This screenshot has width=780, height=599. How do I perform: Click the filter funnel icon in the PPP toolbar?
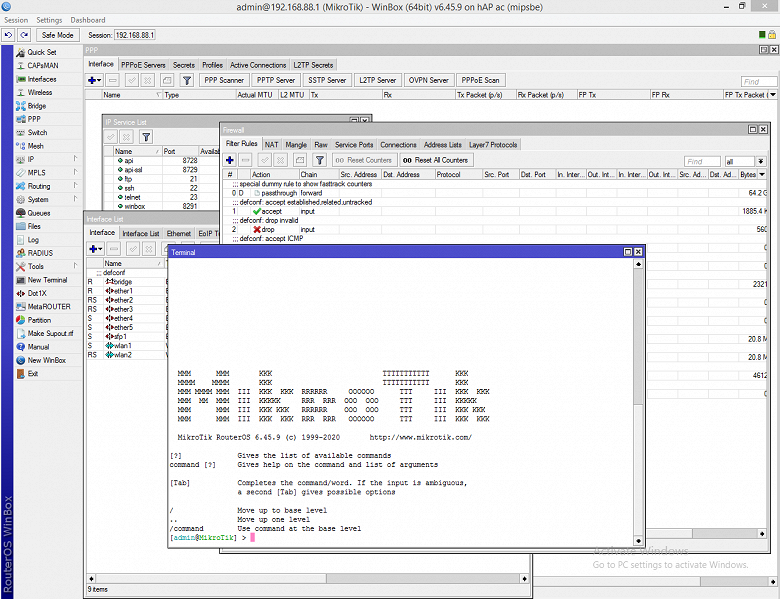(x=186, y=80)
